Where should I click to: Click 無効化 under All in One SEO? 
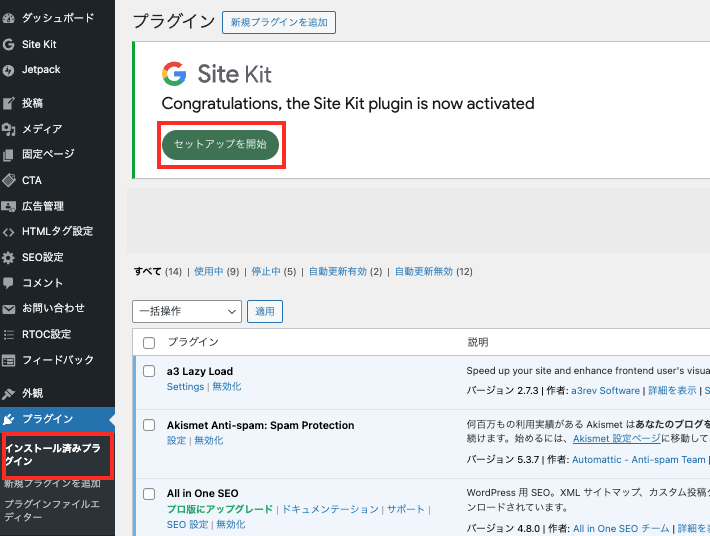(231, 525)
